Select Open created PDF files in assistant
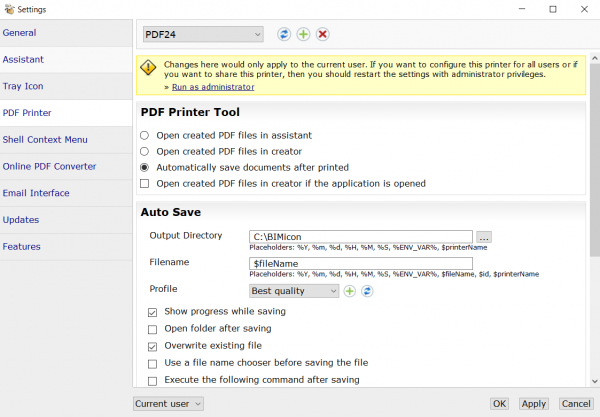This screenshot has height=417, width=600. pyautogui.click(x=146, y=135)
